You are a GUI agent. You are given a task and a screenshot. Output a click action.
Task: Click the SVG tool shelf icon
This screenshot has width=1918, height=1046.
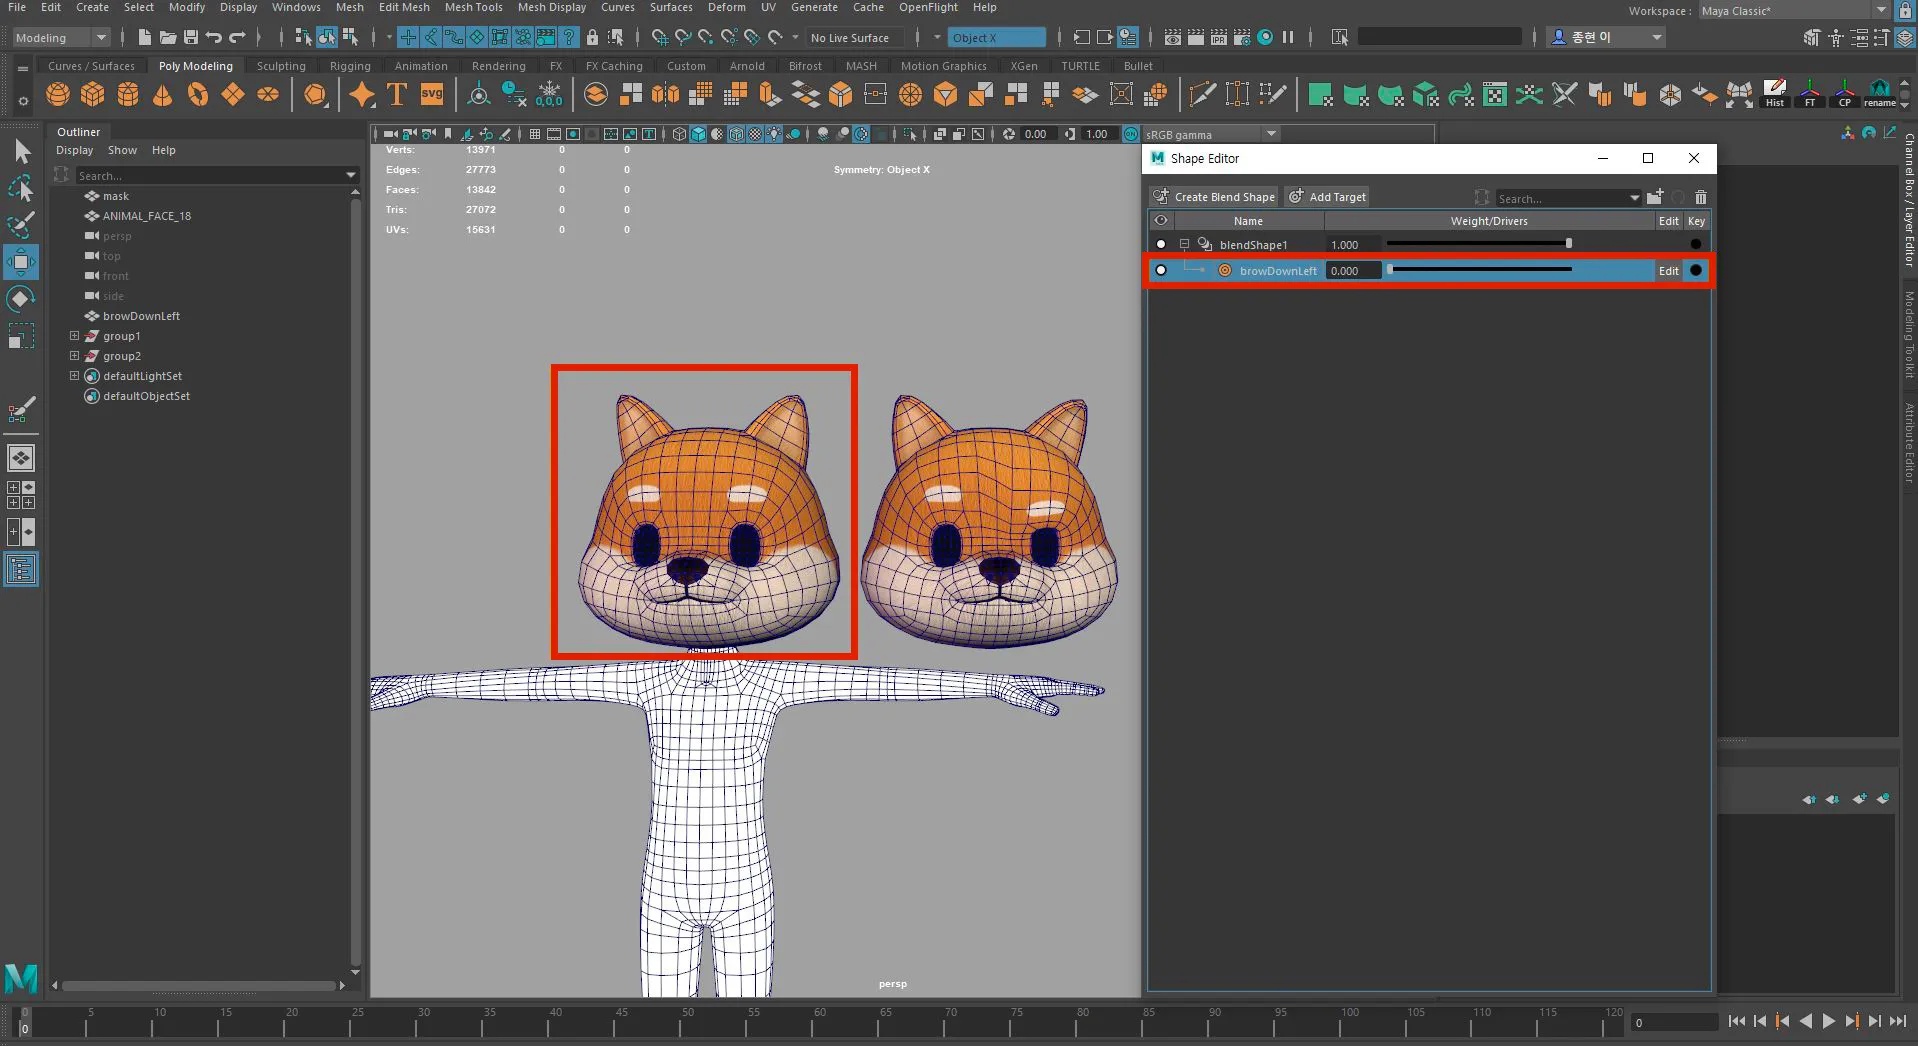tap(432, 95)
